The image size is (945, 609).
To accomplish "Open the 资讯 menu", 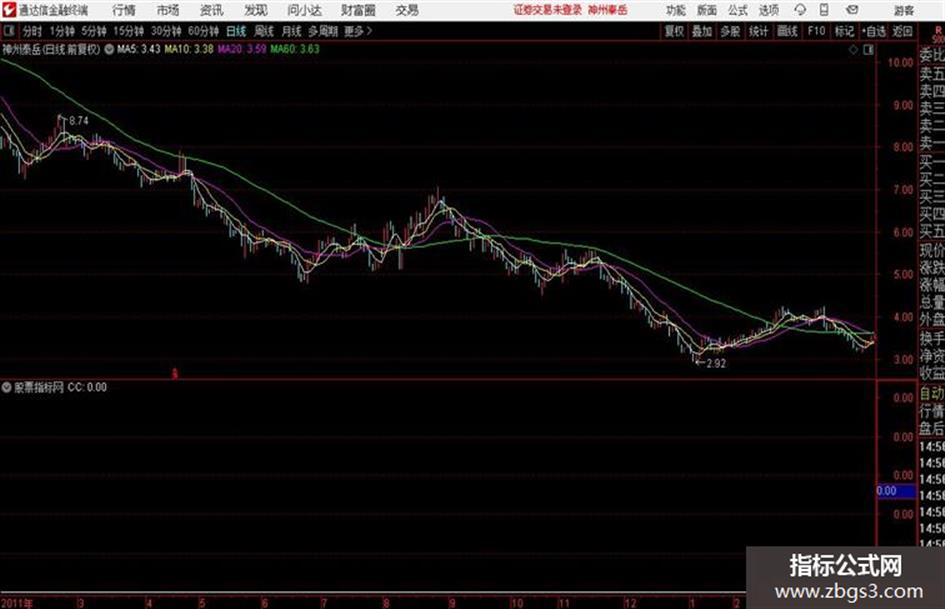I will (x=212, y=10).
